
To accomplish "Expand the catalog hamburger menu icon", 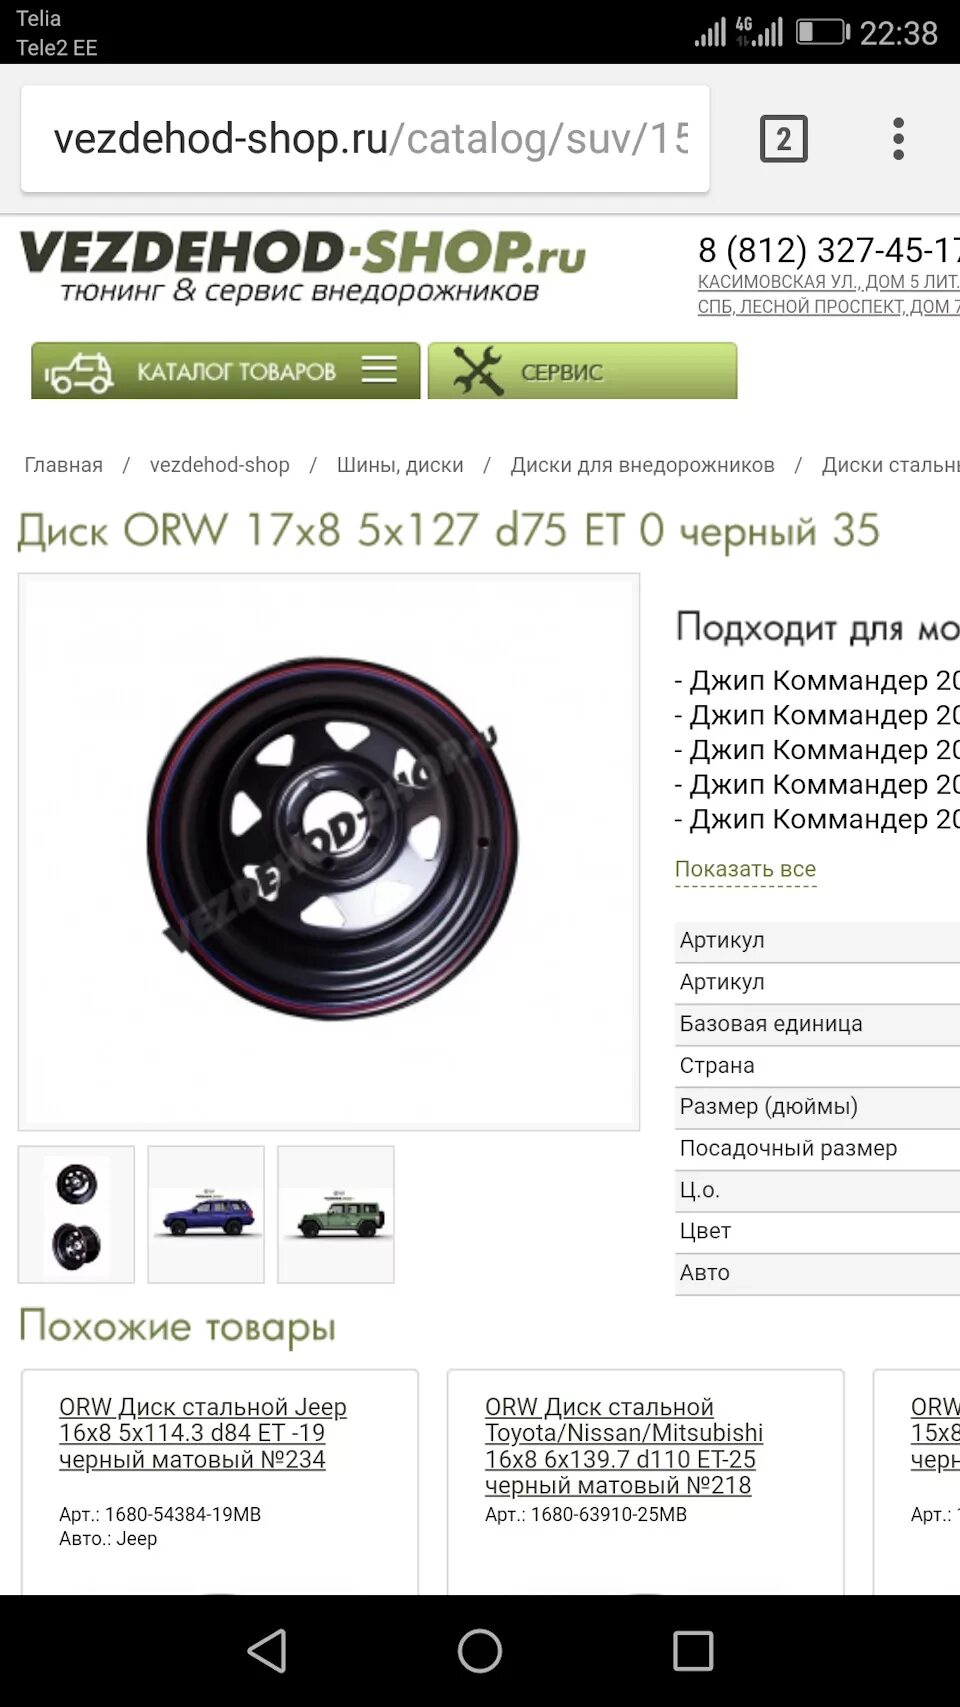I will point(379,370).
